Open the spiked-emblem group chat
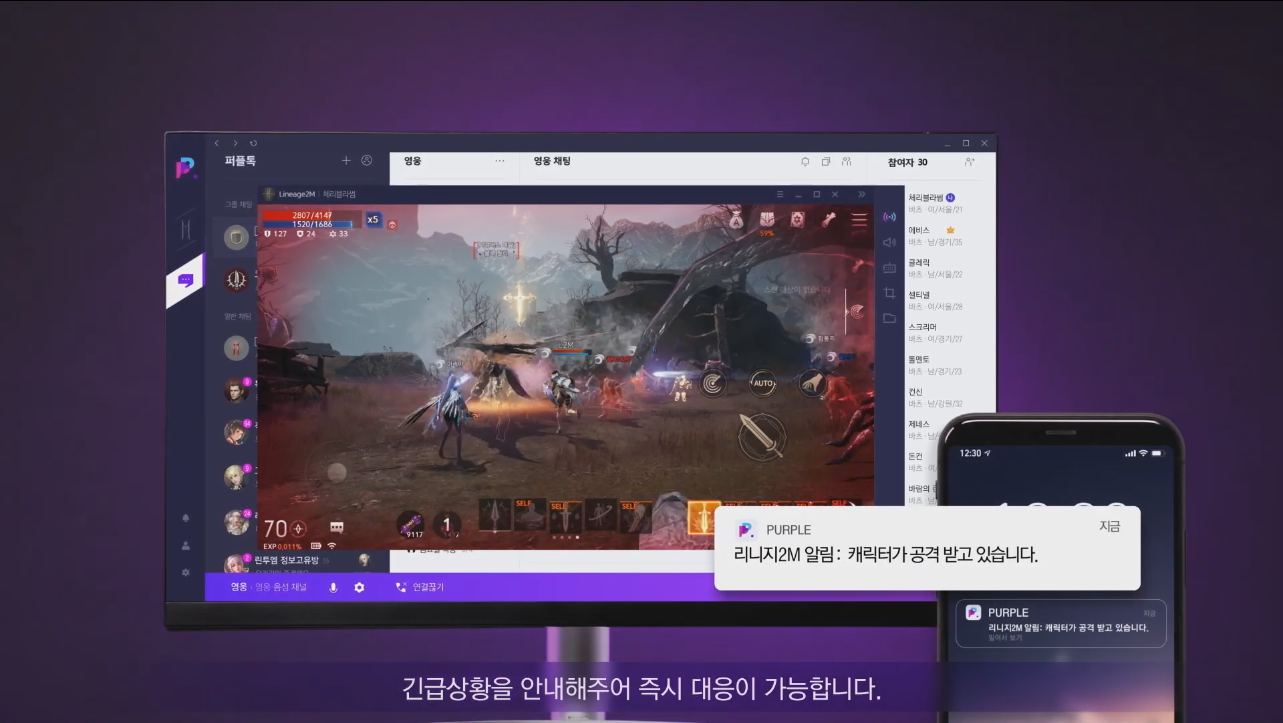The image size is (1283, 723). (x=237, y=279)
